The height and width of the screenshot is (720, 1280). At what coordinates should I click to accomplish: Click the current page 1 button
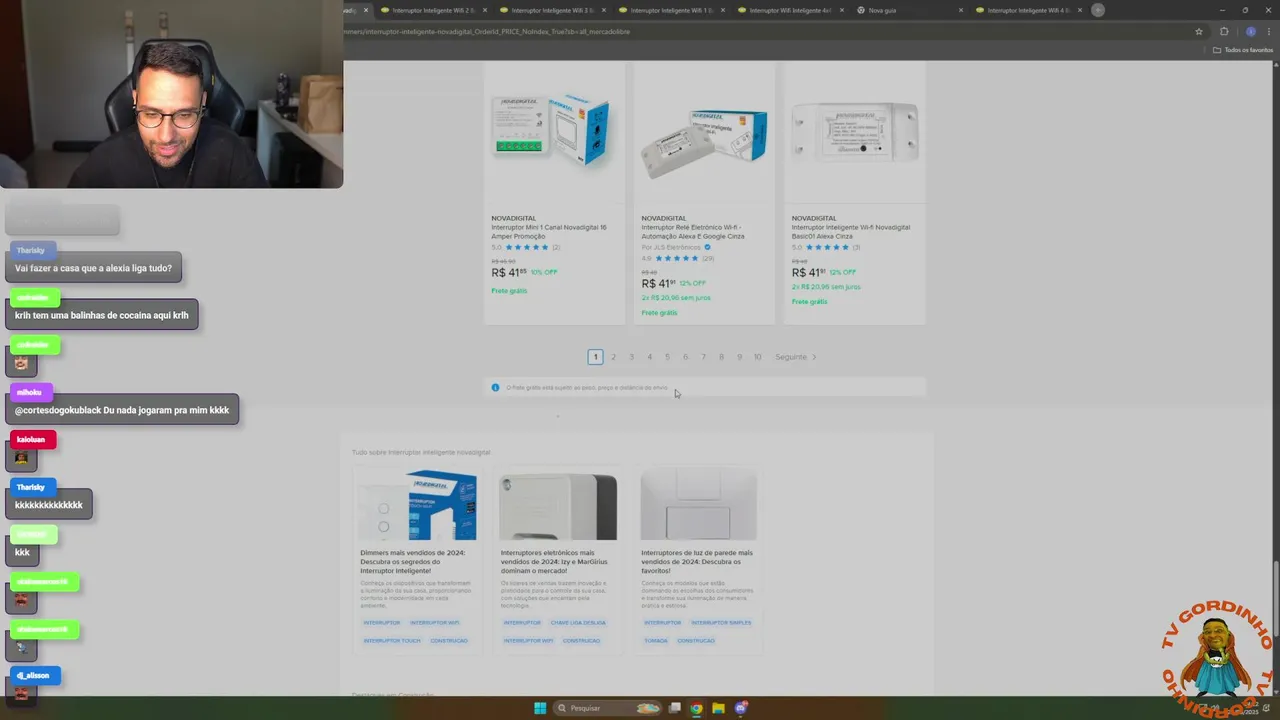(595, 357)
